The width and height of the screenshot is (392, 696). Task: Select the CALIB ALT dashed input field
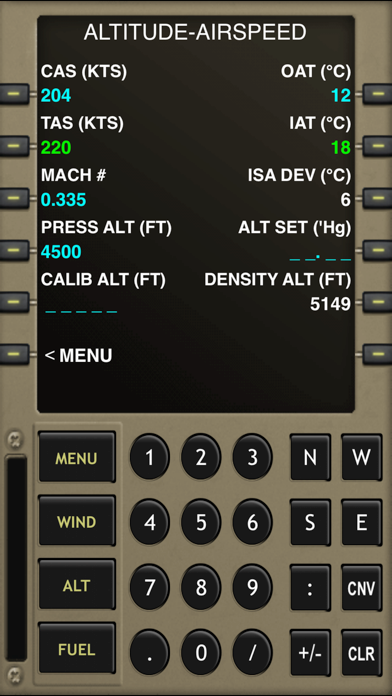pyautogui.click(x=81, y=311)
